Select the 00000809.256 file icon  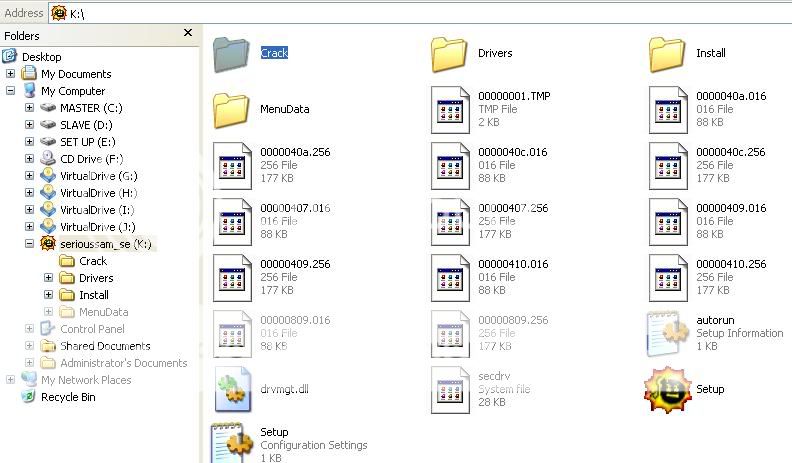click(450, 334)
